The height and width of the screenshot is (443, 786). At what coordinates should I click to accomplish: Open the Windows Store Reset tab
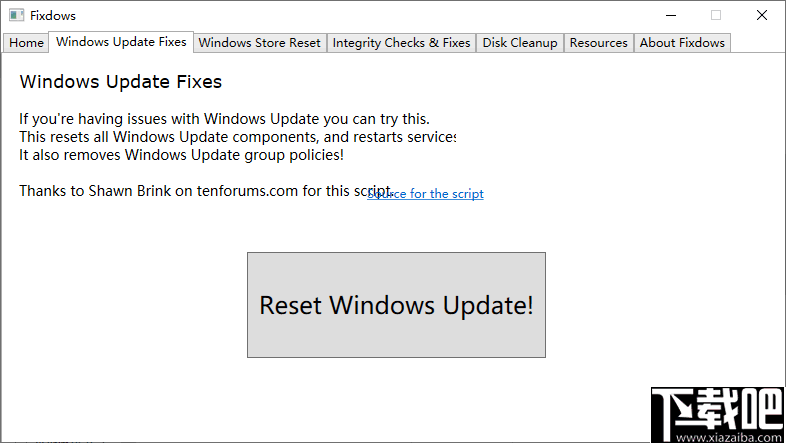coord(260,43)
